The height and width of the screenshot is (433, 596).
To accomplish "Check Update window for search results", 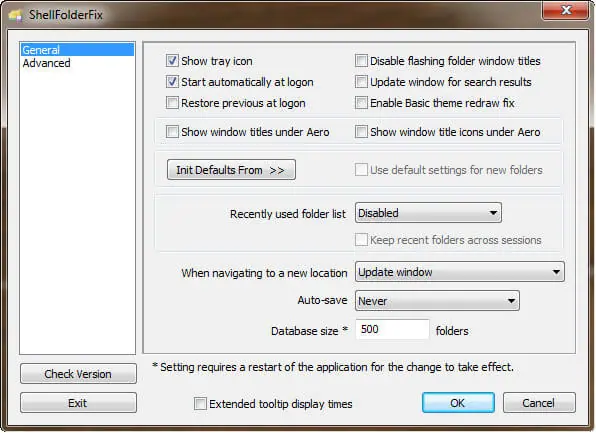I will (x=361, y=81).
